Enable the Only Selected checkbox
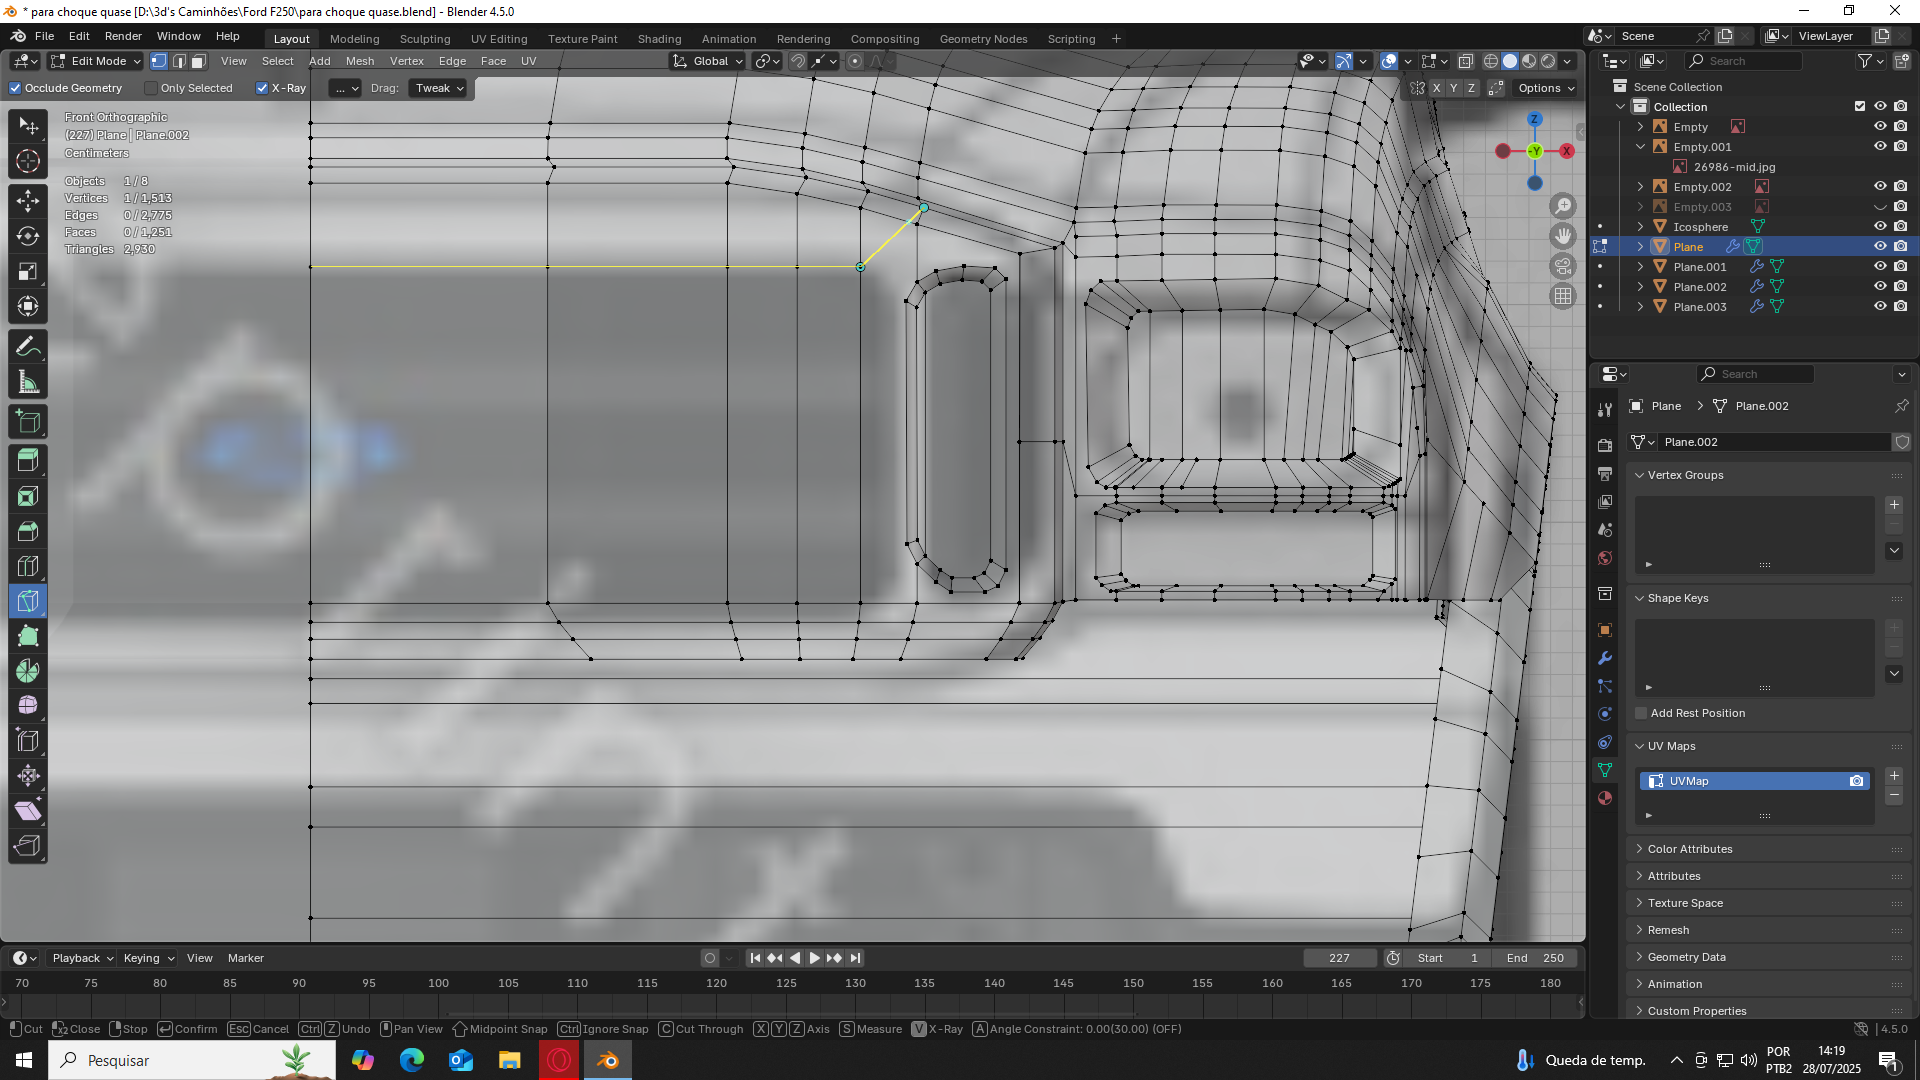The height and width of the screenshot is (1080, 1920). pyautogui.click(x=151, y=88)
